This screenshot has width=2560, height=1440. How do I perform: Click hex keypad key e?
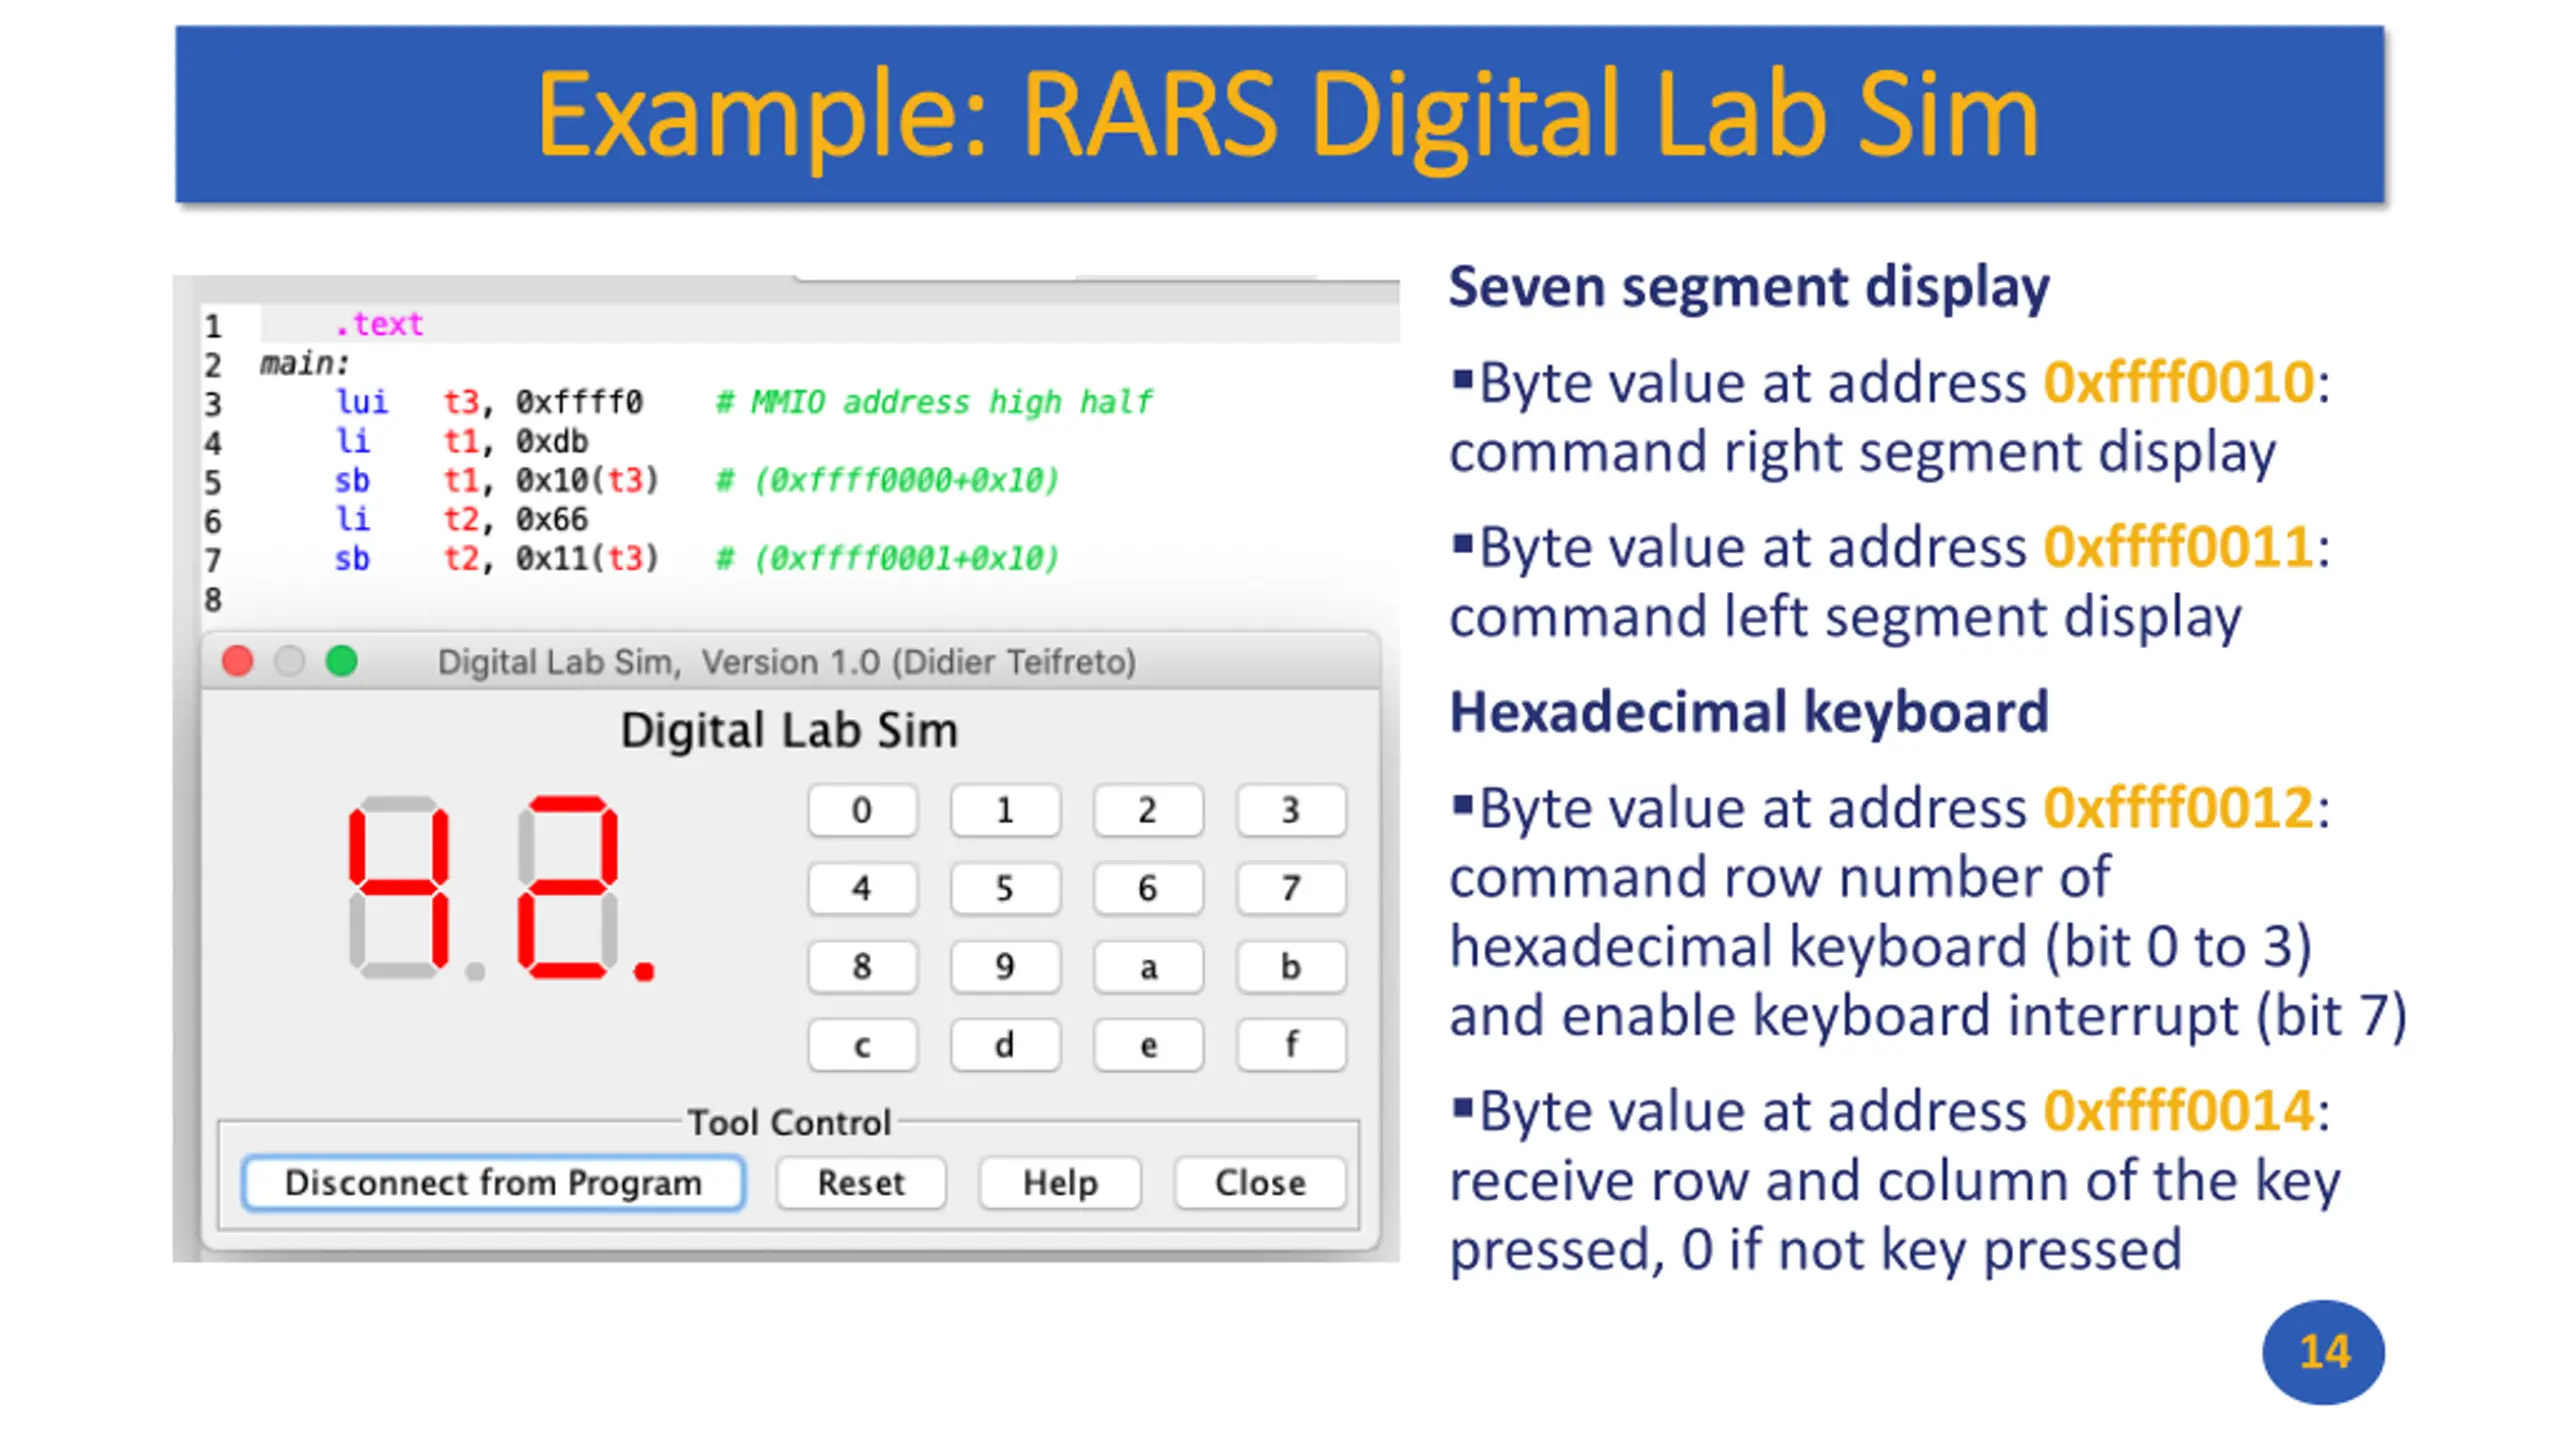[1147, 1045]
